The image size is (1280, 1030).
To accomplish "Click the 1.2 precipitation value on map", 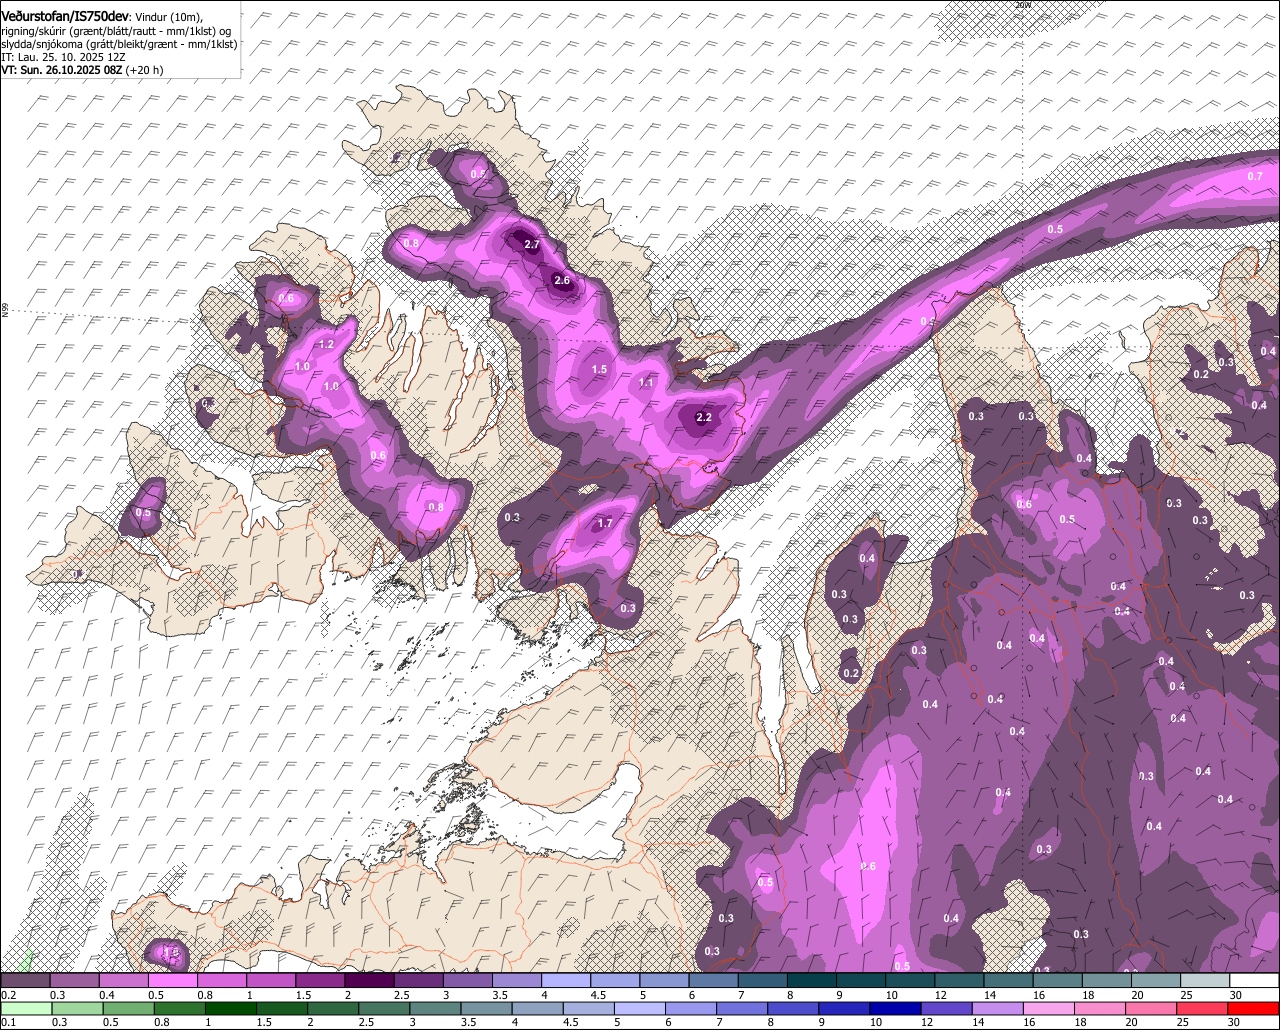I will (326, 345).
